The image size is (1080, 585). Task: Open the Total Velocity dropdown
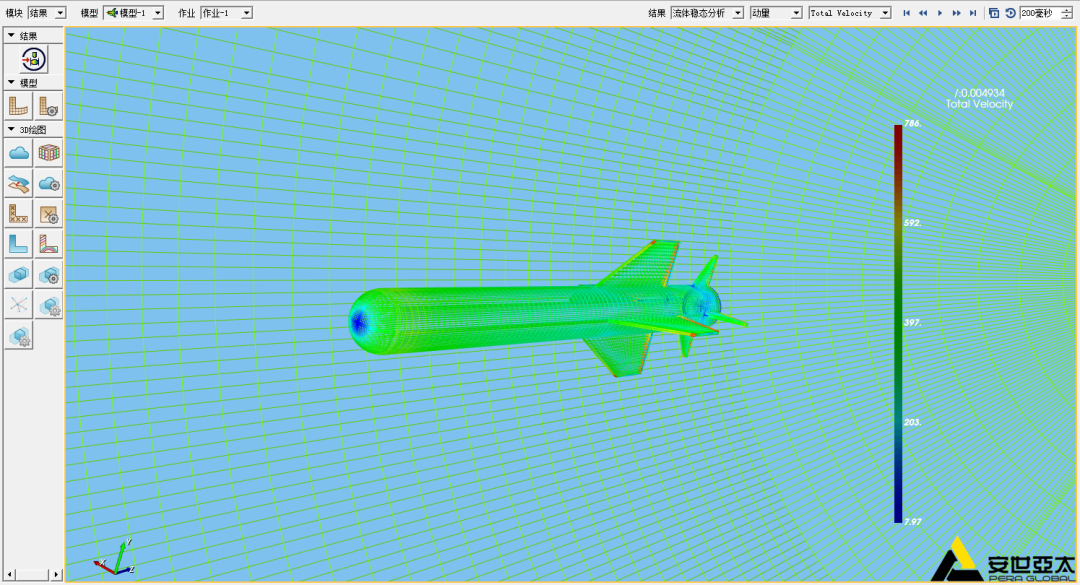(850, 13)
